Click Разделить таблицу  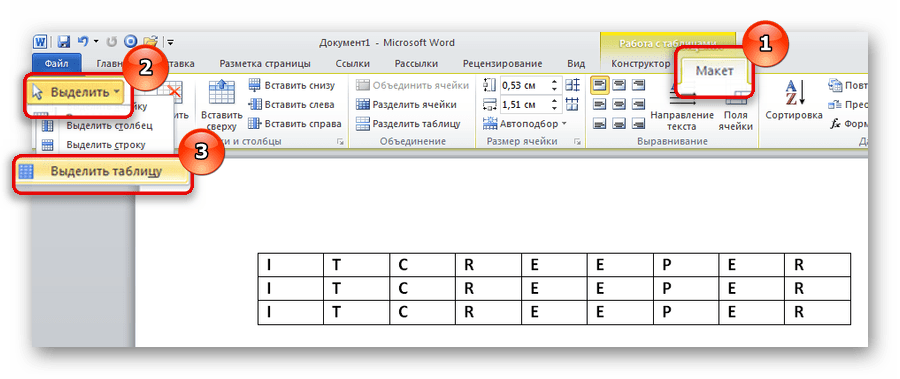click(x=408, y=123)
